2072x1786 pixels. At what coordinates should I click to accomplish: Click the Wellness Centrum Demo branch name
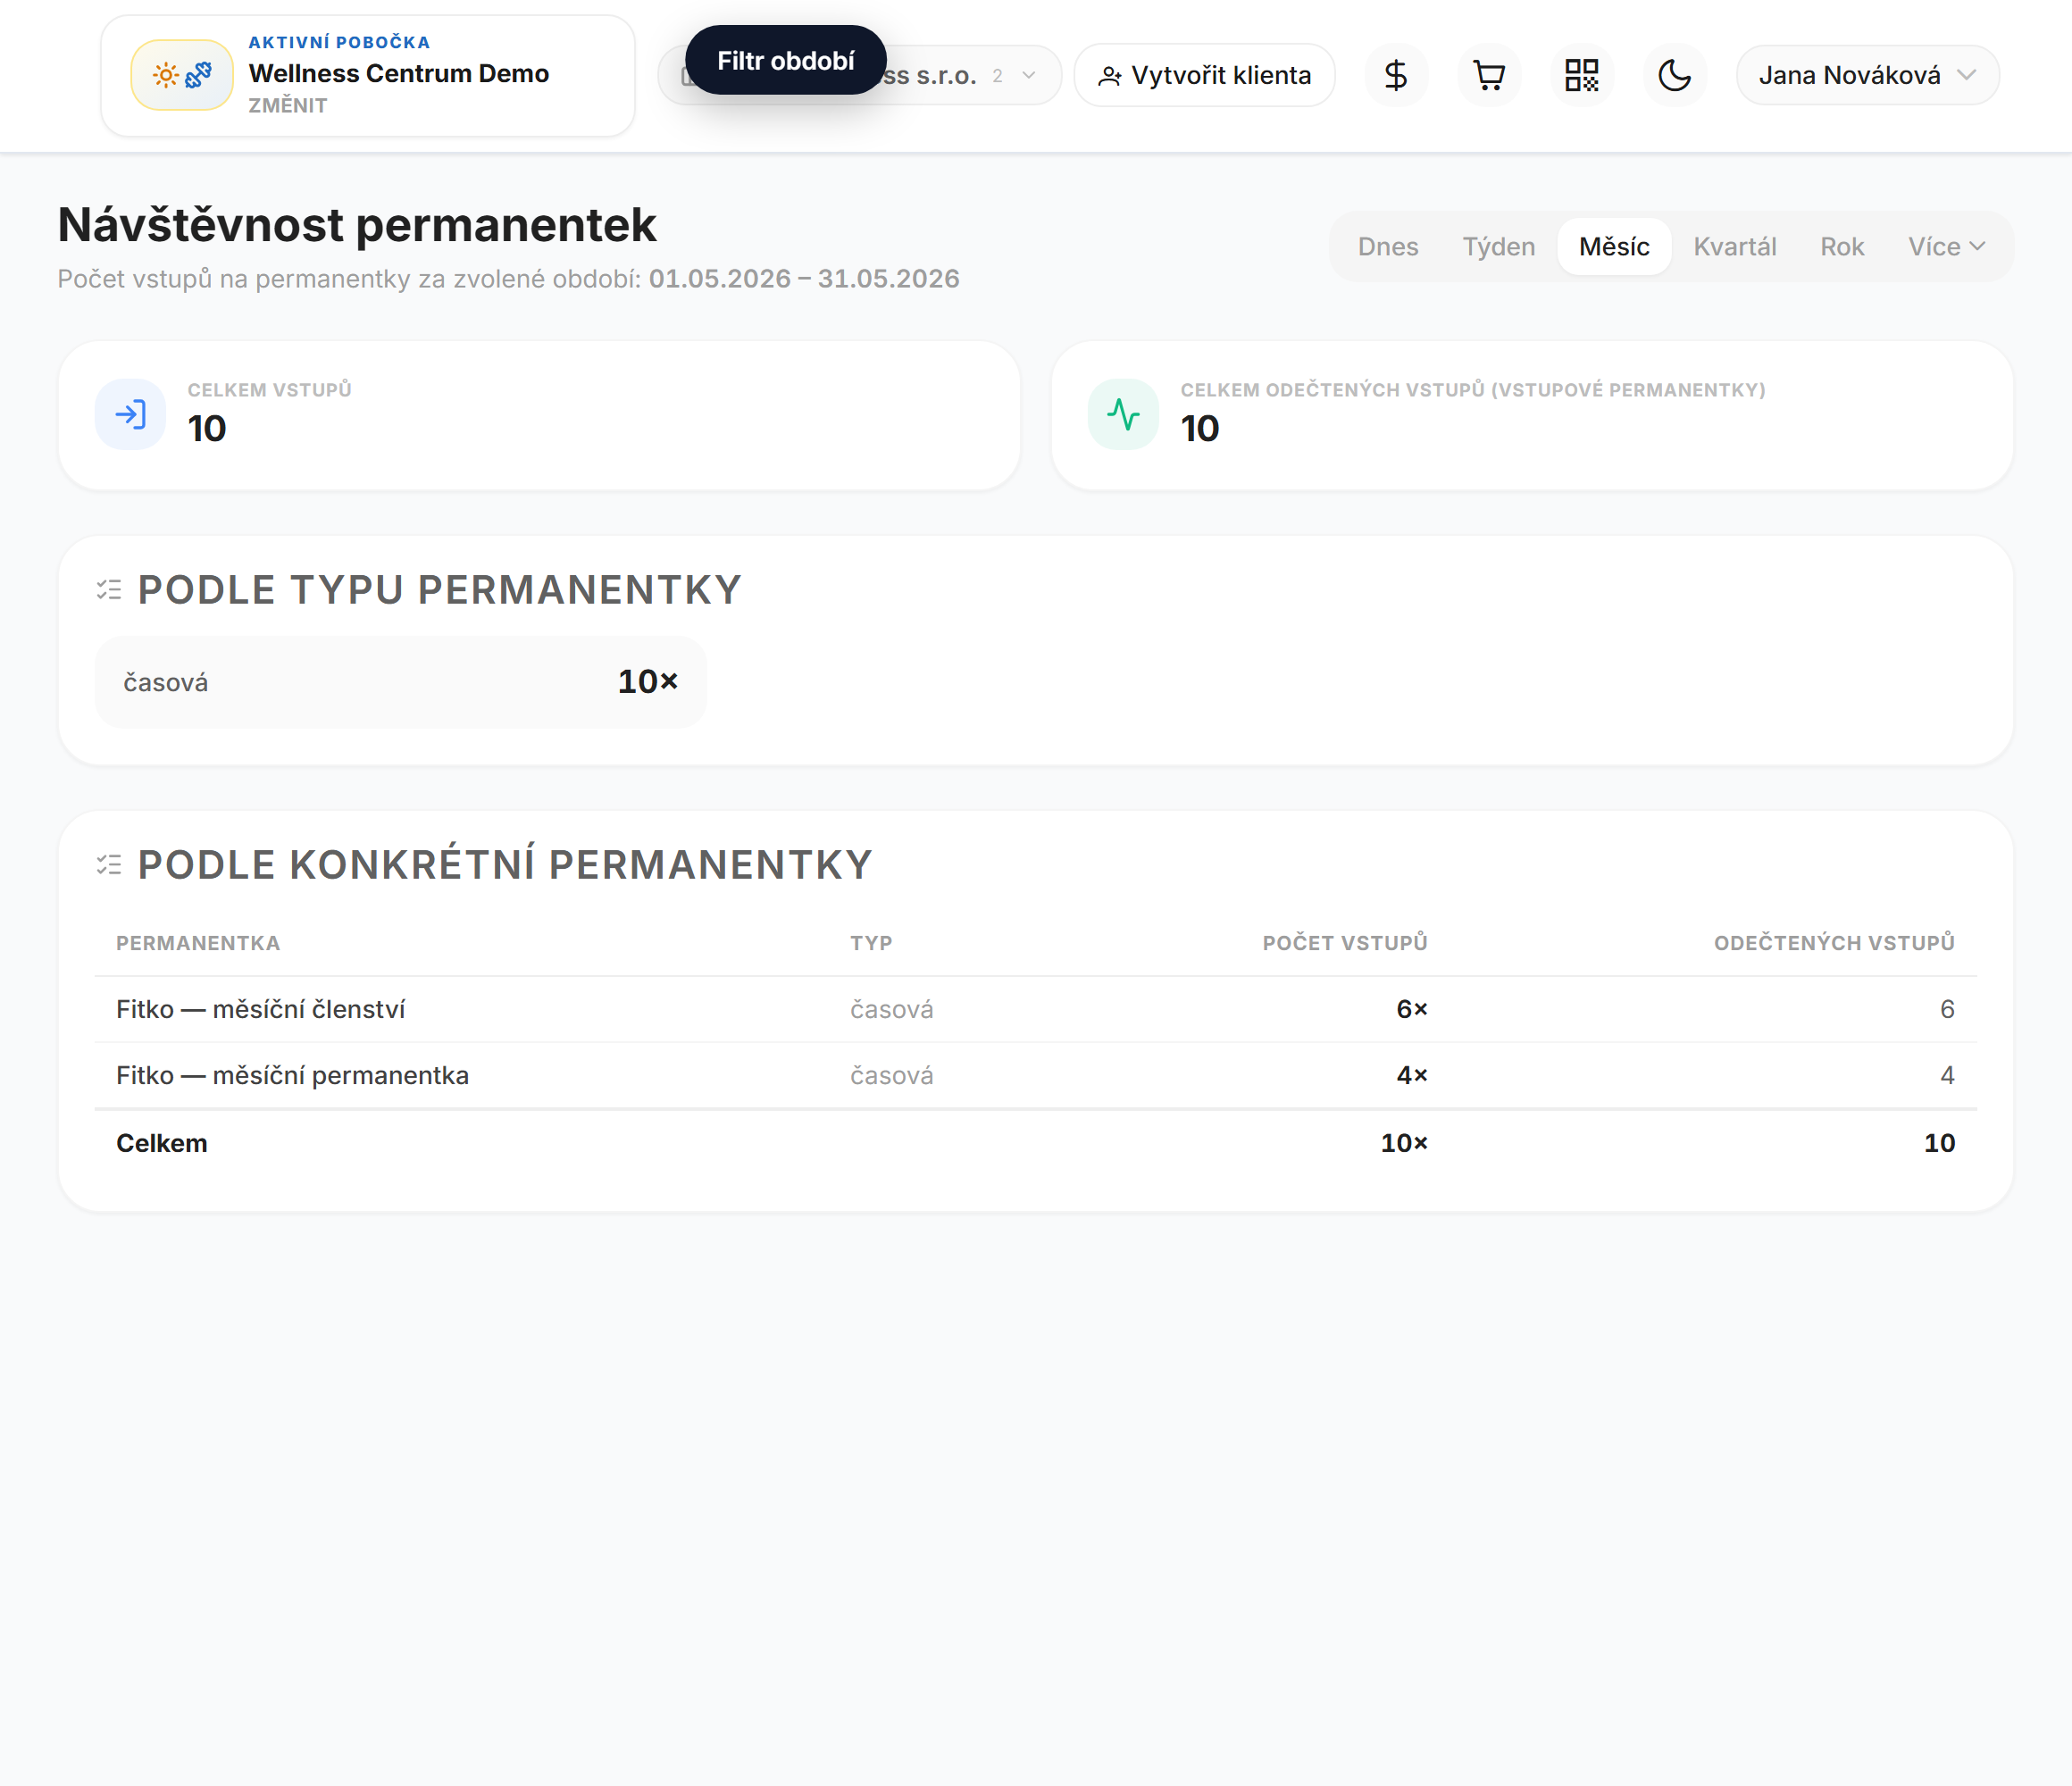point(399,73)
